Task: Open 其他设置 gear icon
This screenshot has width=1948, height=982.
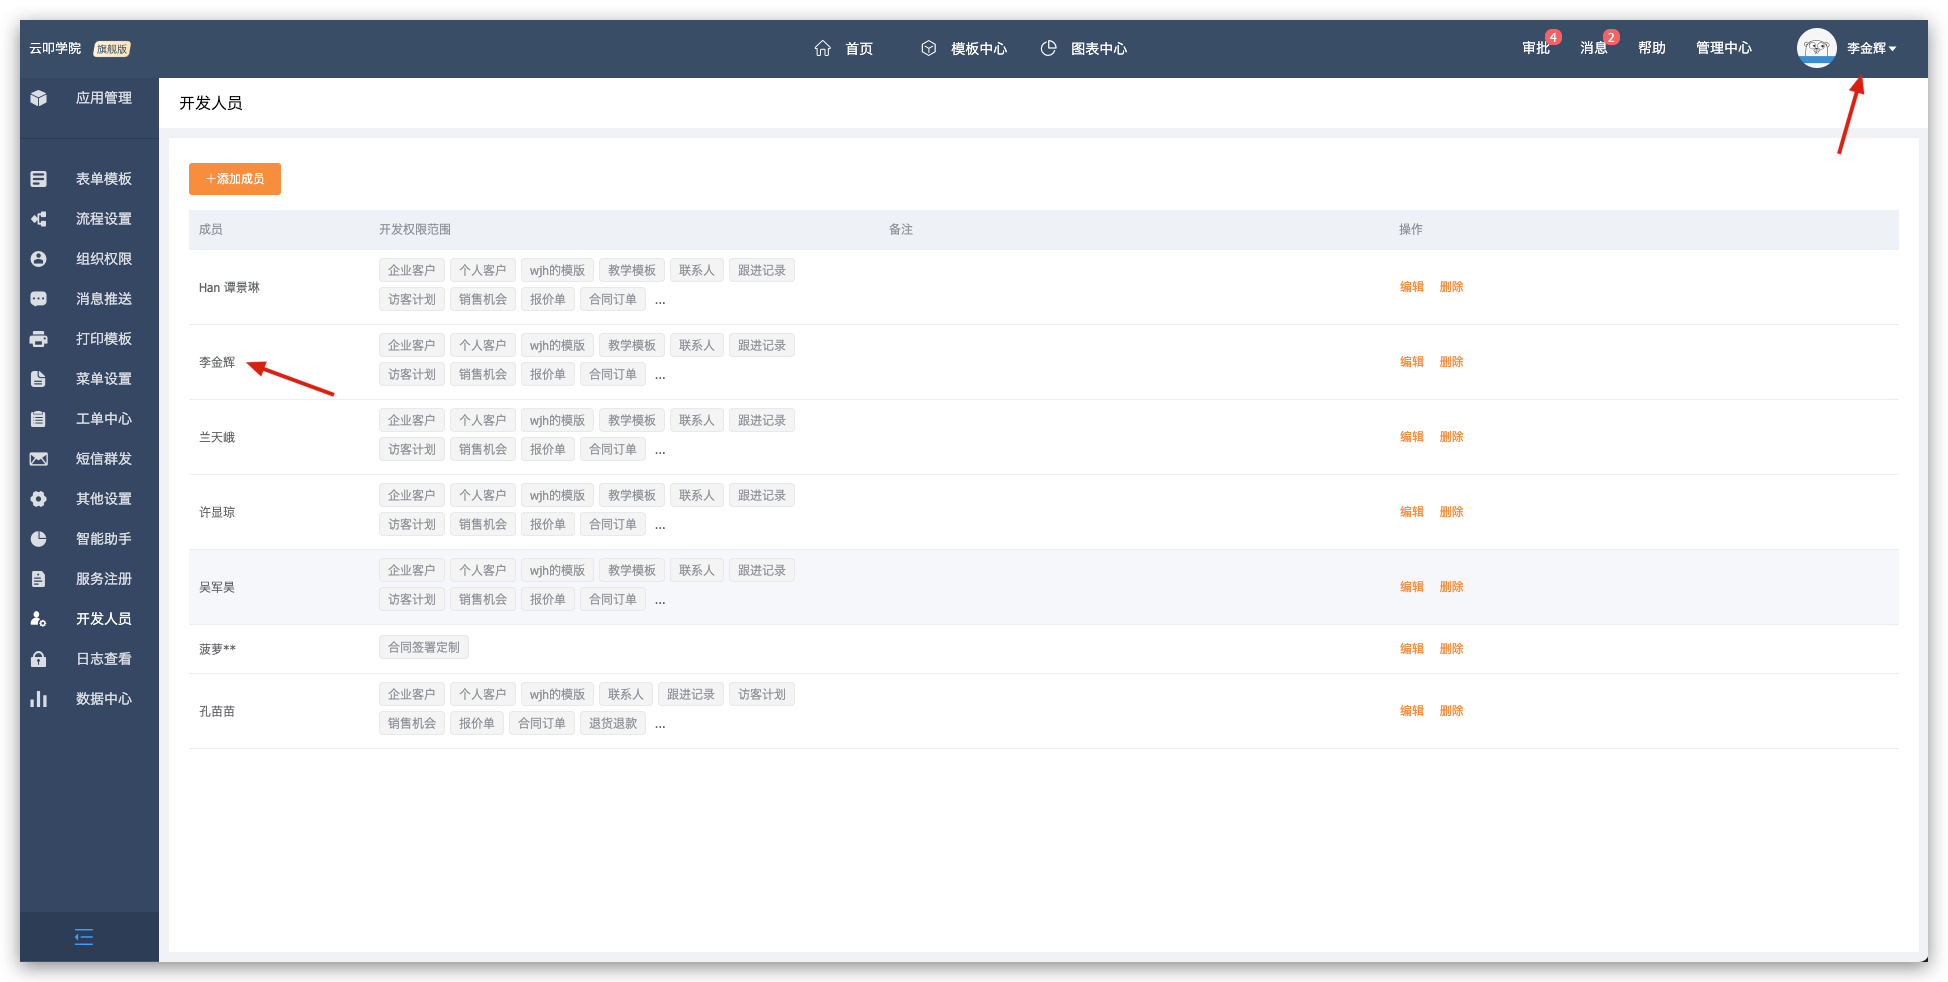Action: 39,499
